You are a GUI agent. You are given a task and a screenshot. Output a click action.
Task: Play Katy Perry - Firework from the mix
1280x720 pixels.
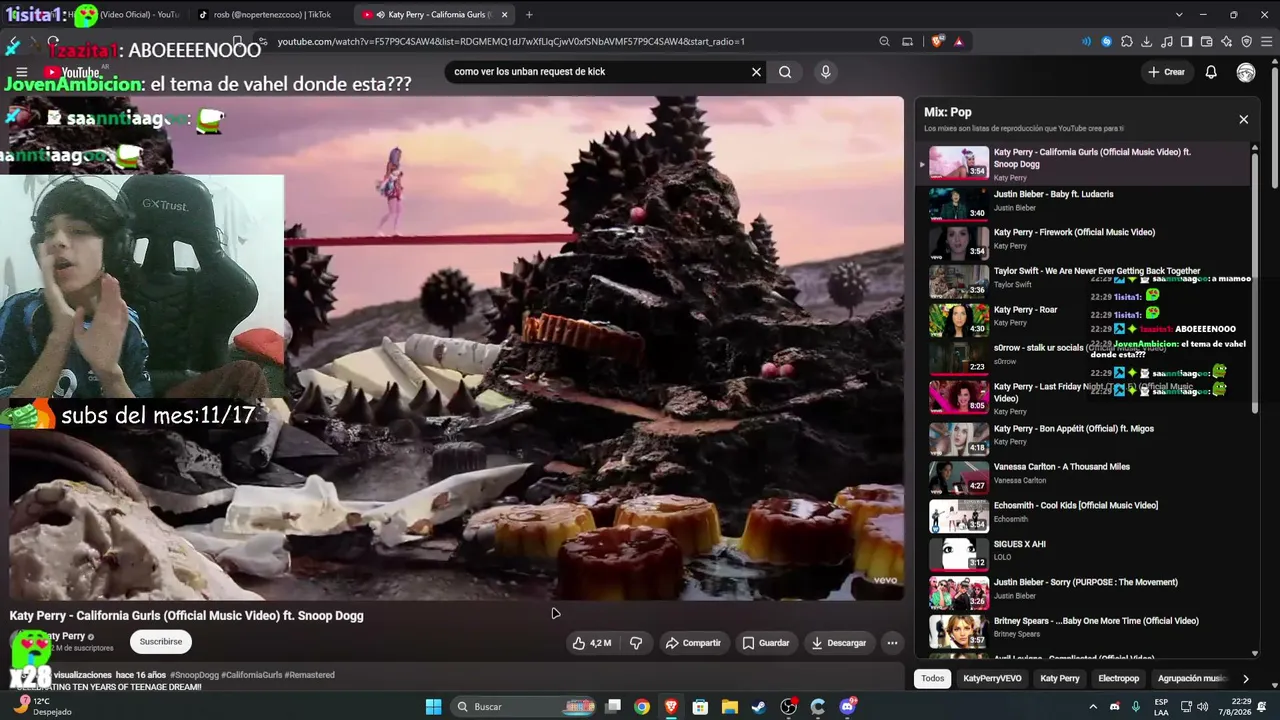[x=1085, y=241]
